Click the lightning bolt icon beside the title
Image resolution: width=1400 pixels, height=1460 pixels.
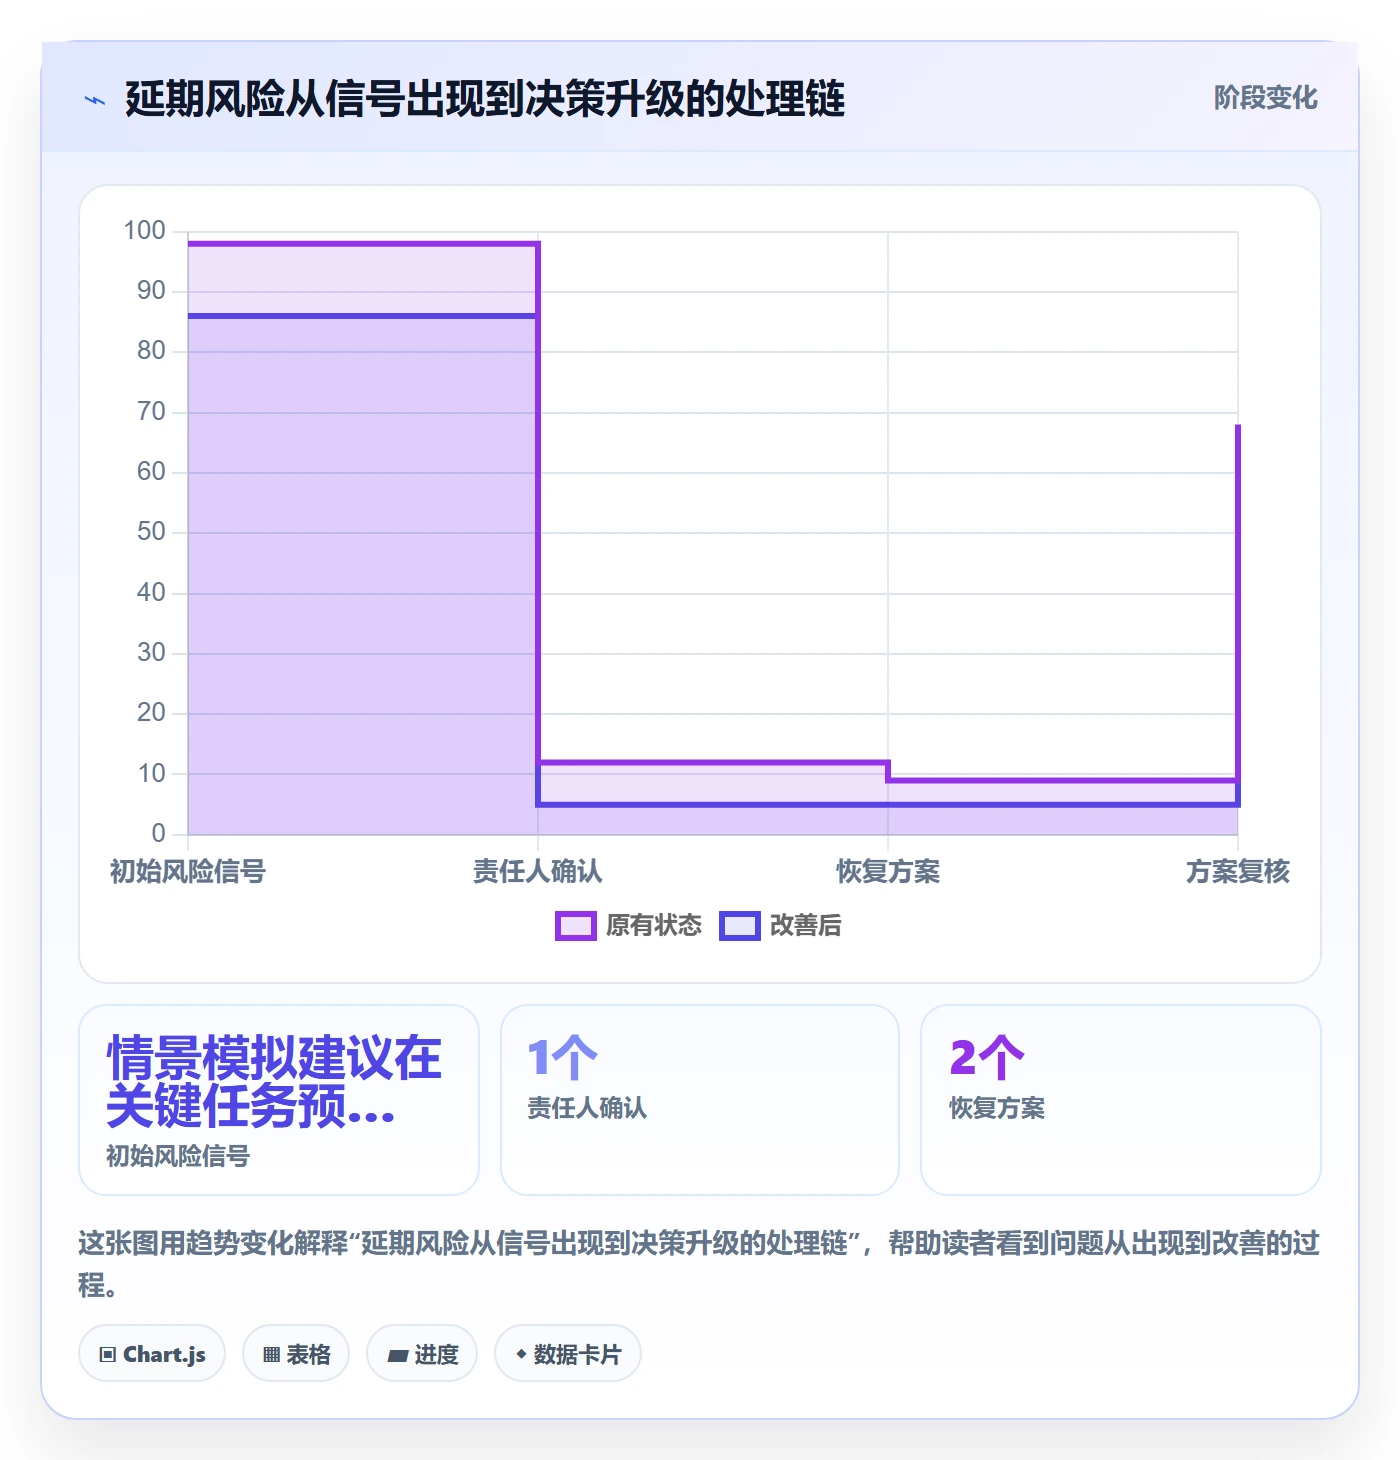click(x=95, y=100)
